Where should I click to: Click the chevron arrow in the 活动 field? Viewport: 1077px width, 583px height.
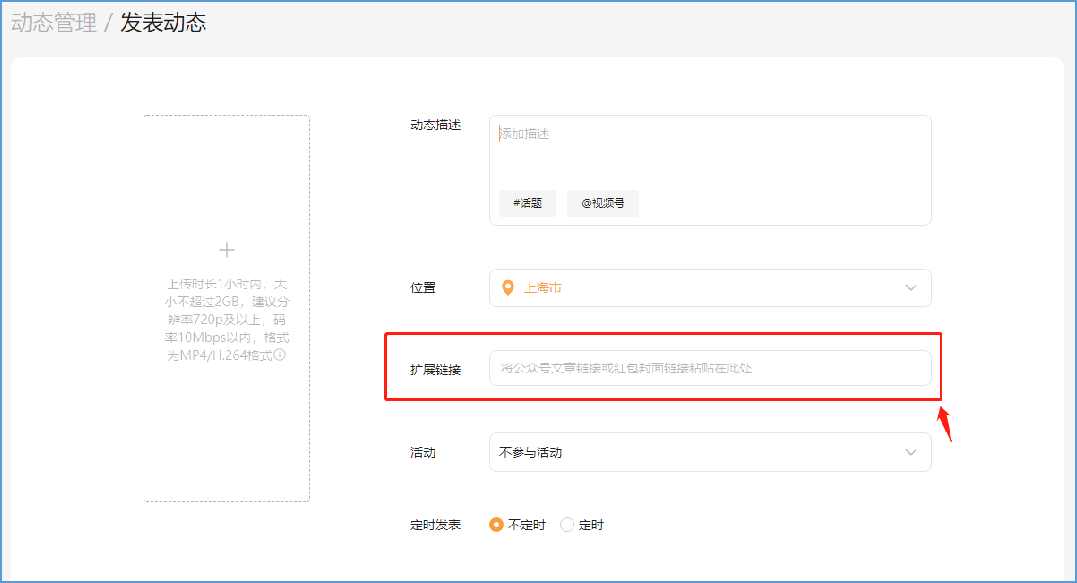coord(910,452)
